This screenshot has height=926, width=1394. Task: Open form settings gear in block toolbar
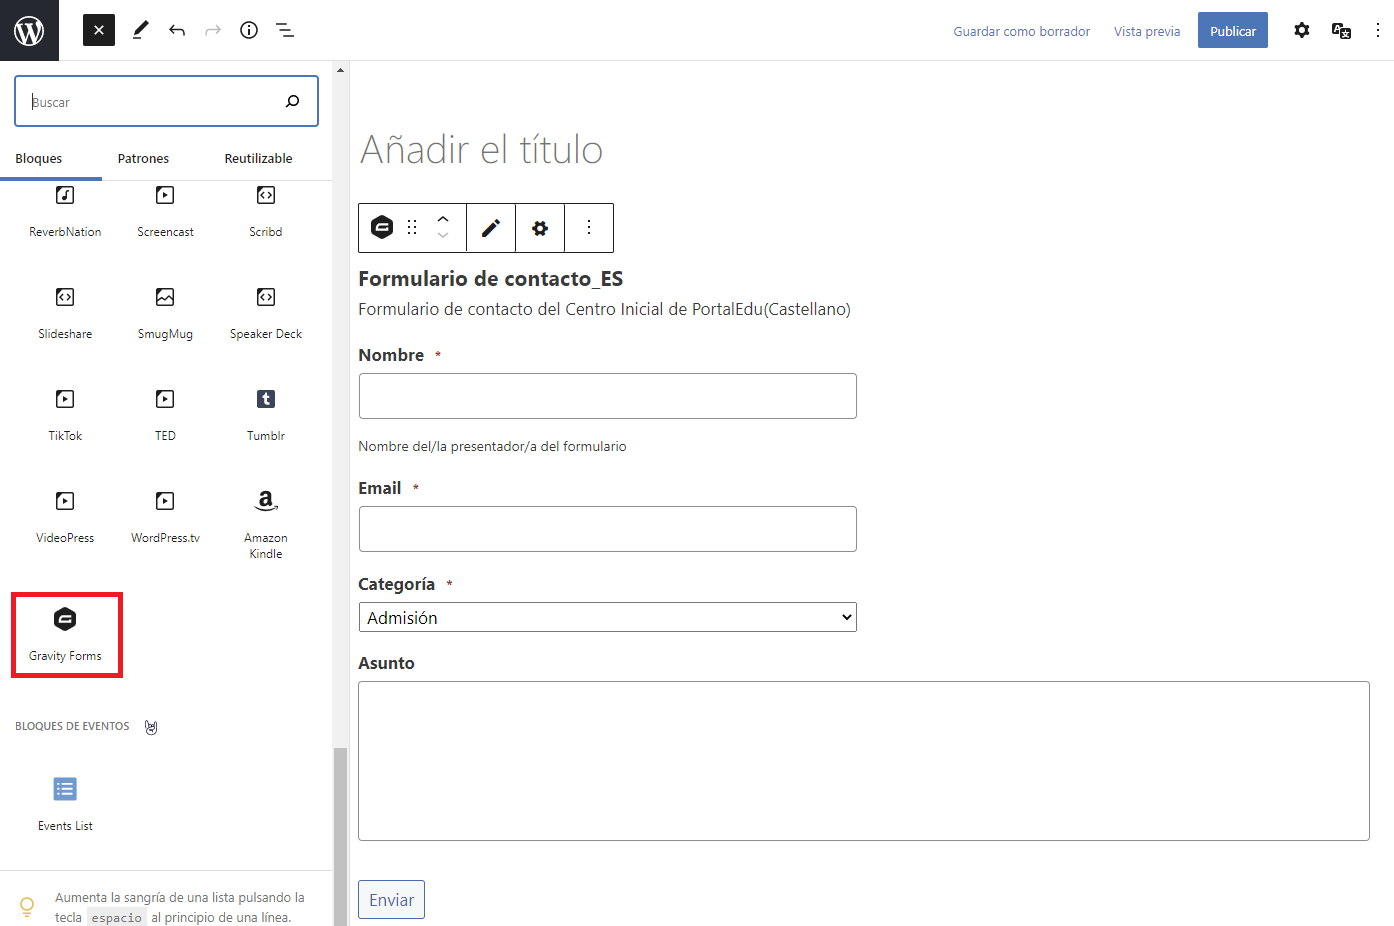pos(540,228)
